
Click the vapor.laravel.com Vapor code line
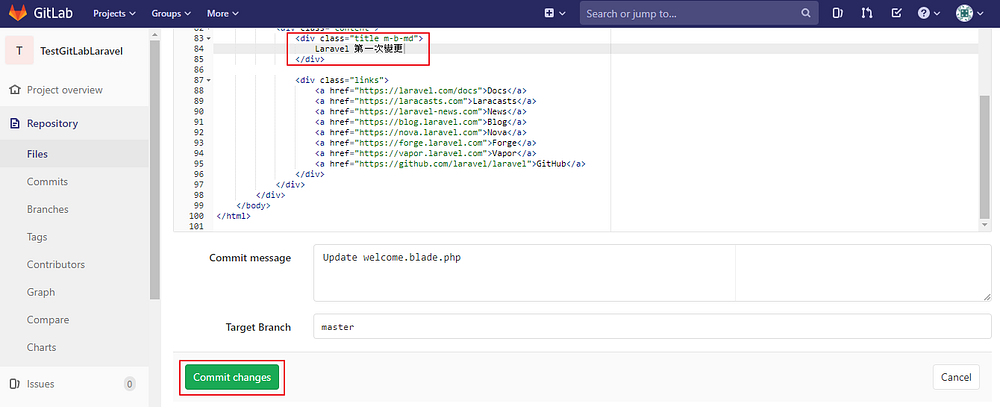coord(426,154)
